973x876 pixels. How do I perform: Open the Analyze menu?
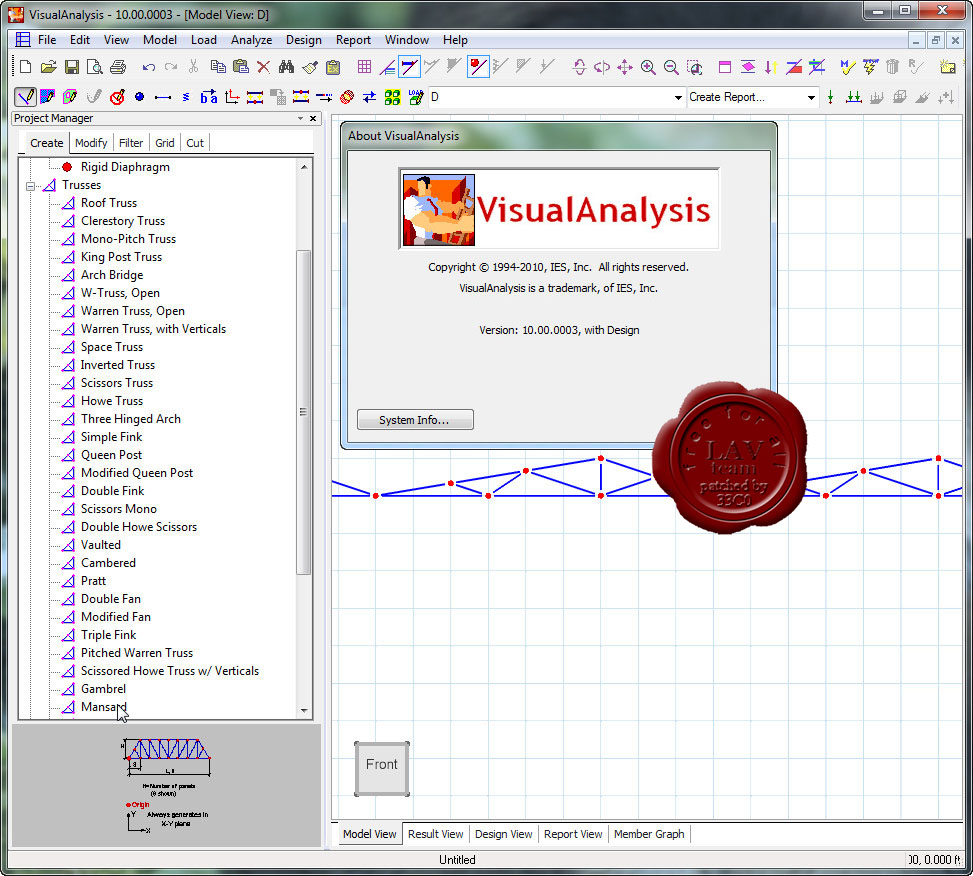pos(251,40)
